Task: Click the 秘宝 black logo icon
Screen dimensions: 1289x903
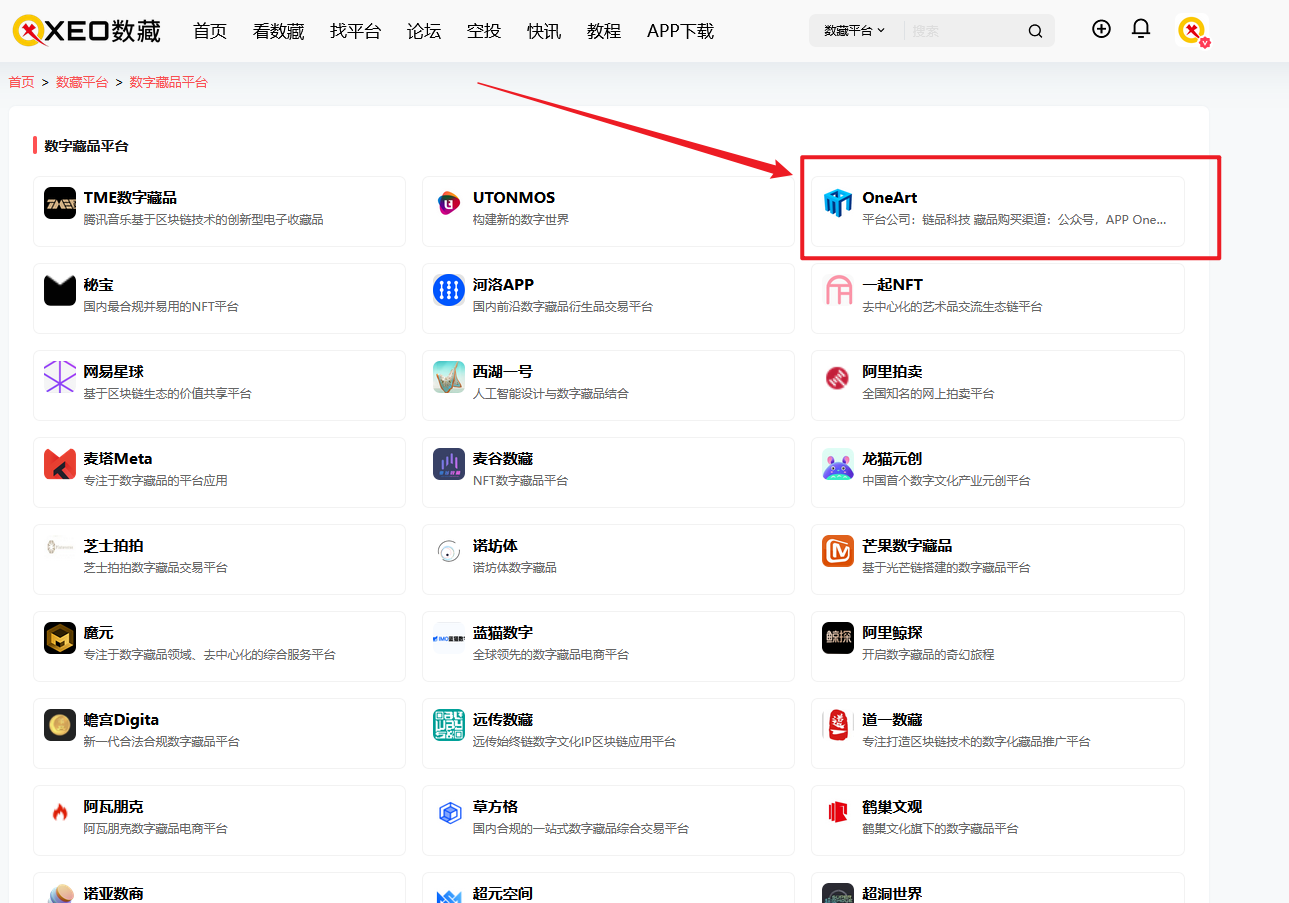Action: coord(60,290)
